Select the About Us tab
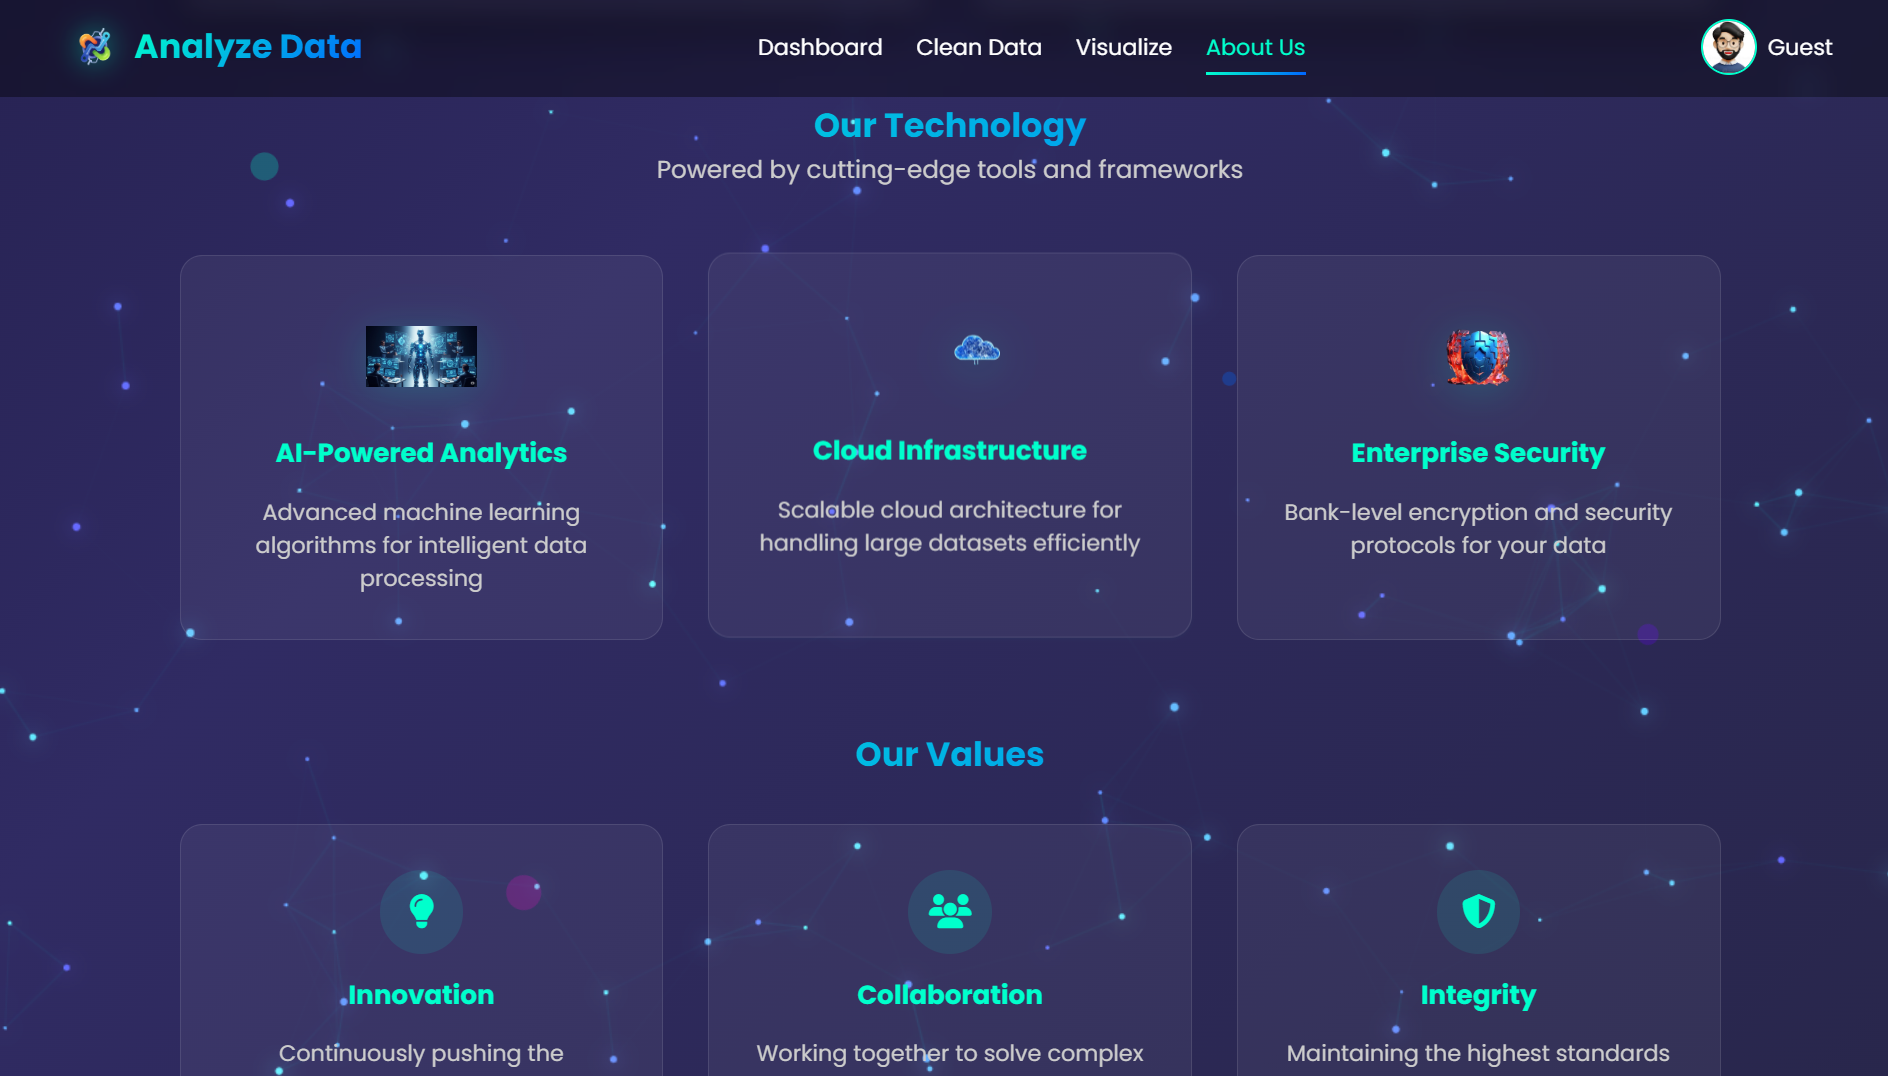Screen dimensions: 1888x1076 tap(1255, 47)
